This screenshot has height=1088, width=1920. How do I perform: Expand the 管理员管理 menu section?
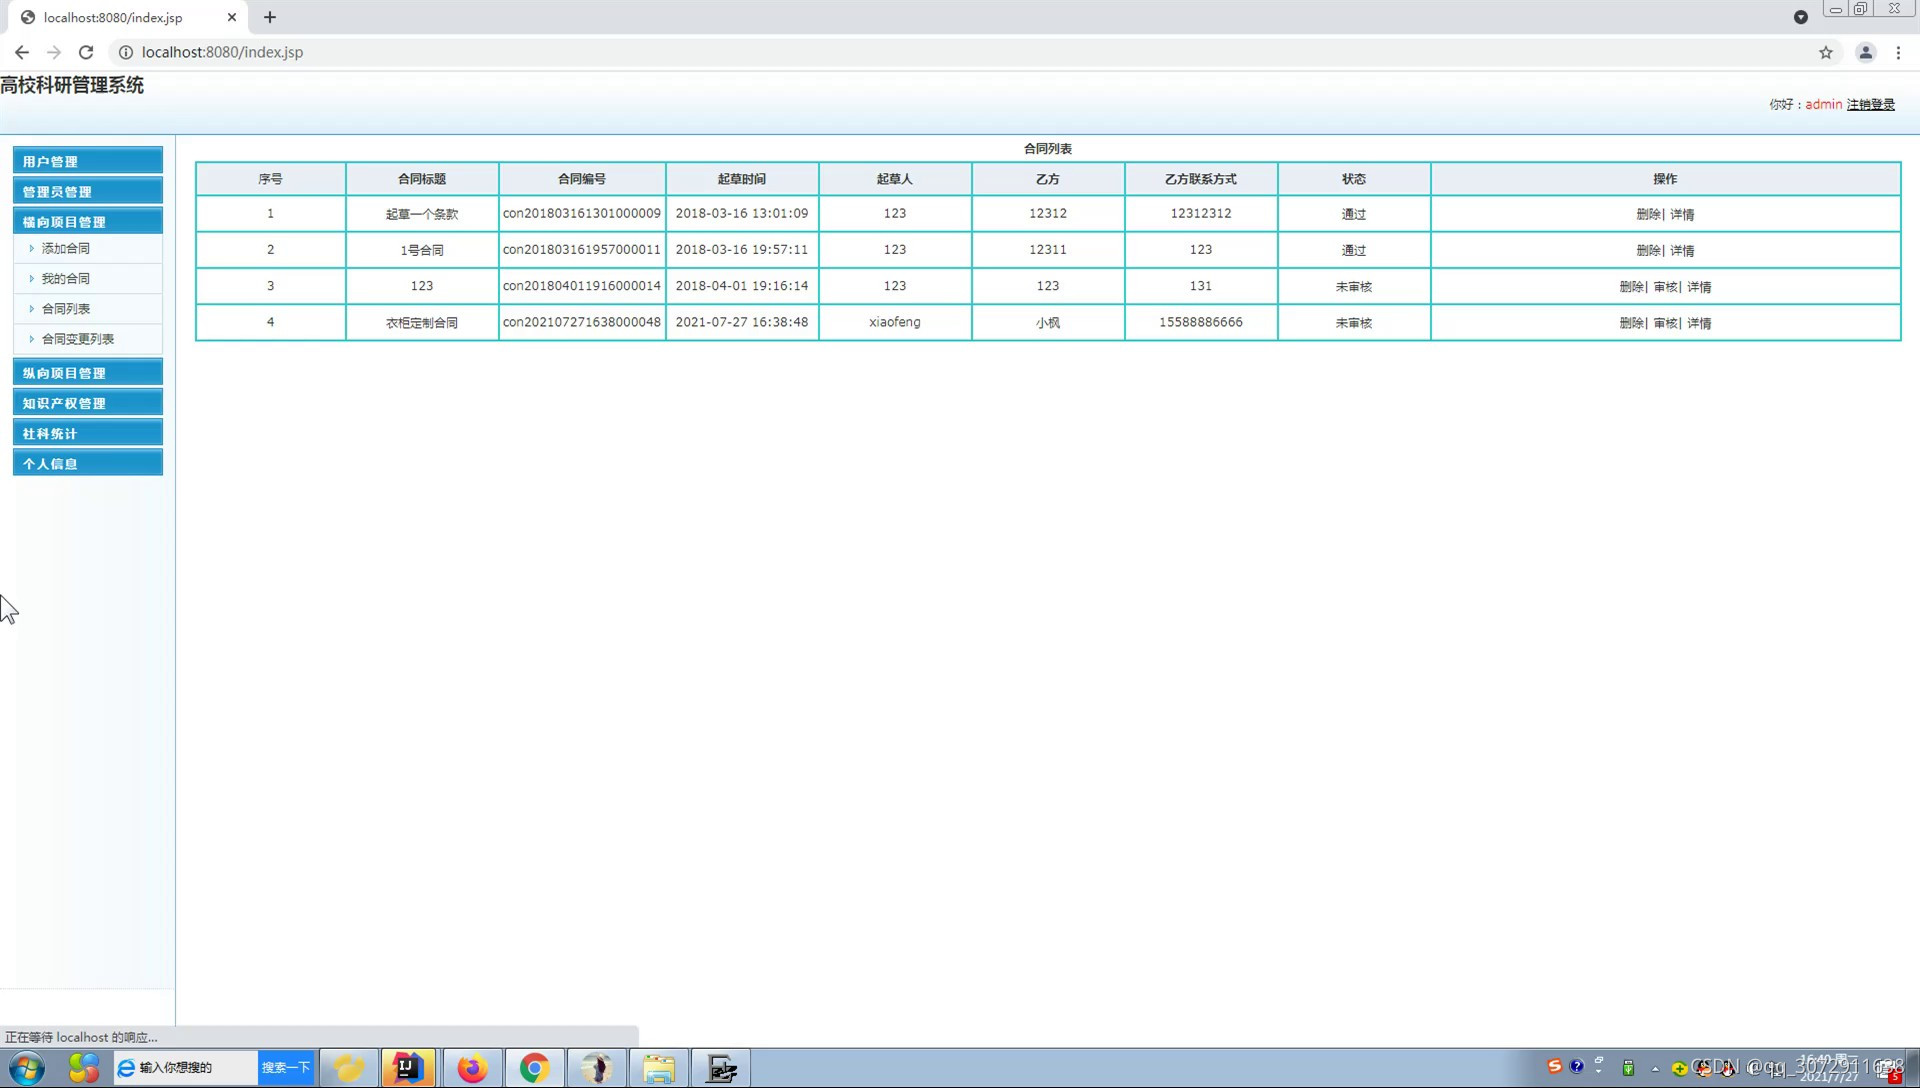[x=88, y=191]
